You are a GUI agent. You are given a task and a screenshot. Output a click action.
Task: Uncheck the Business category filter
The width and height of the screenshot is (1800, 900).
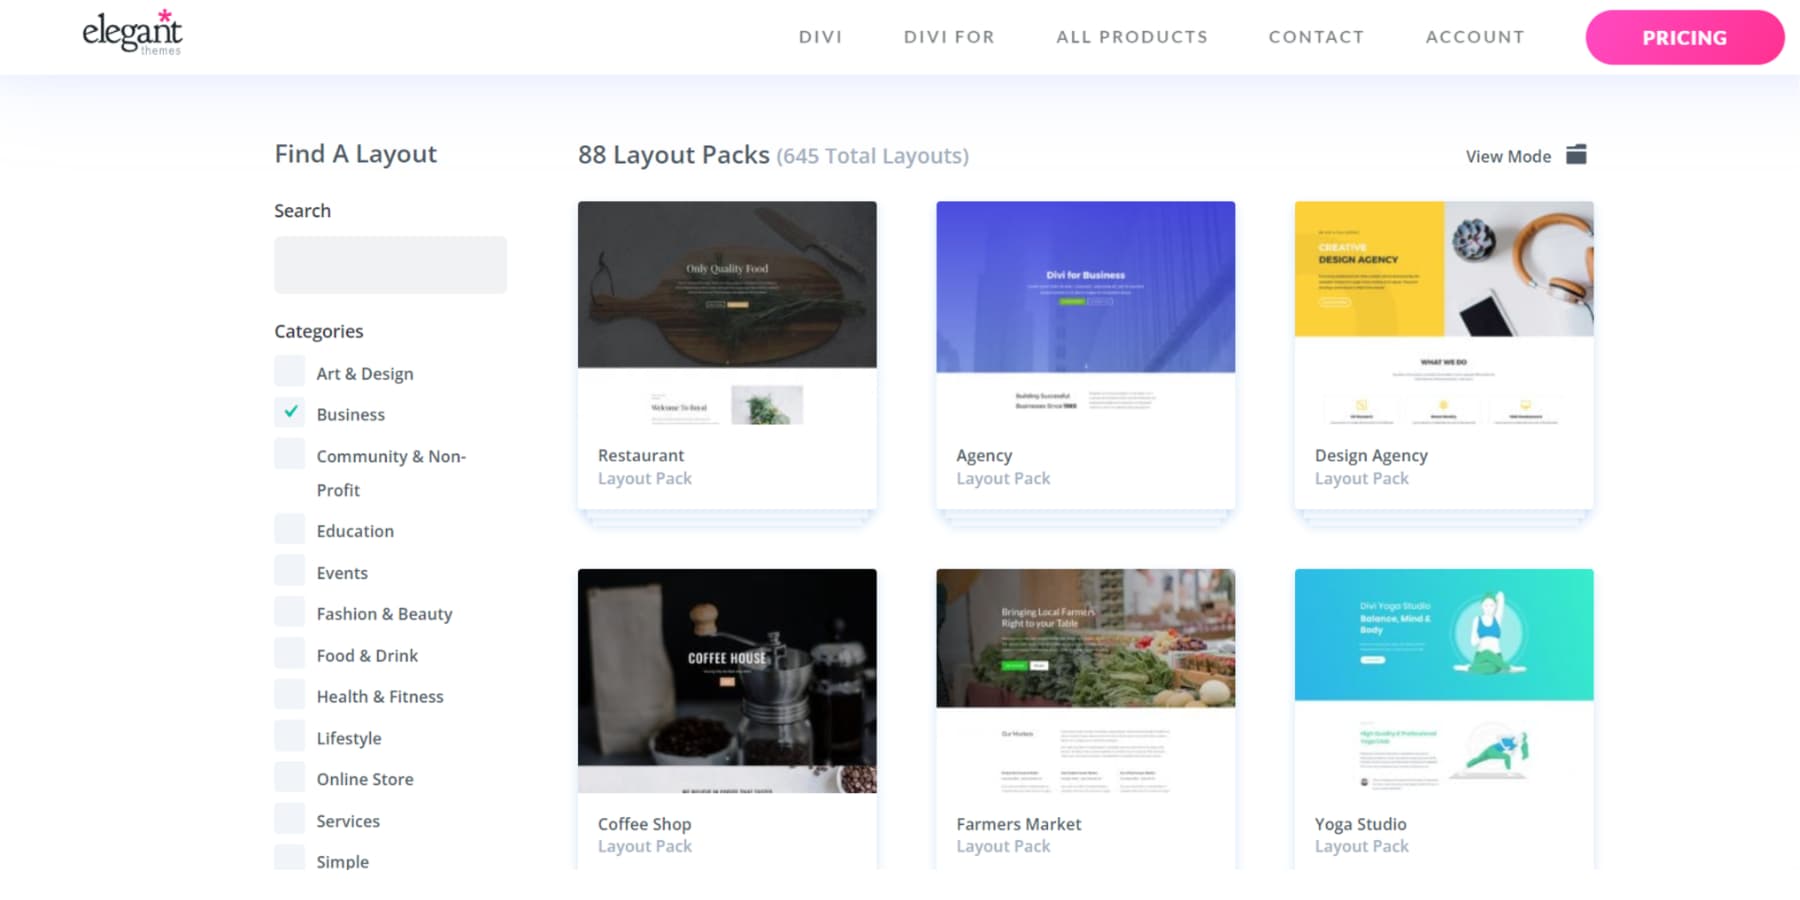(x=289, y=412)
